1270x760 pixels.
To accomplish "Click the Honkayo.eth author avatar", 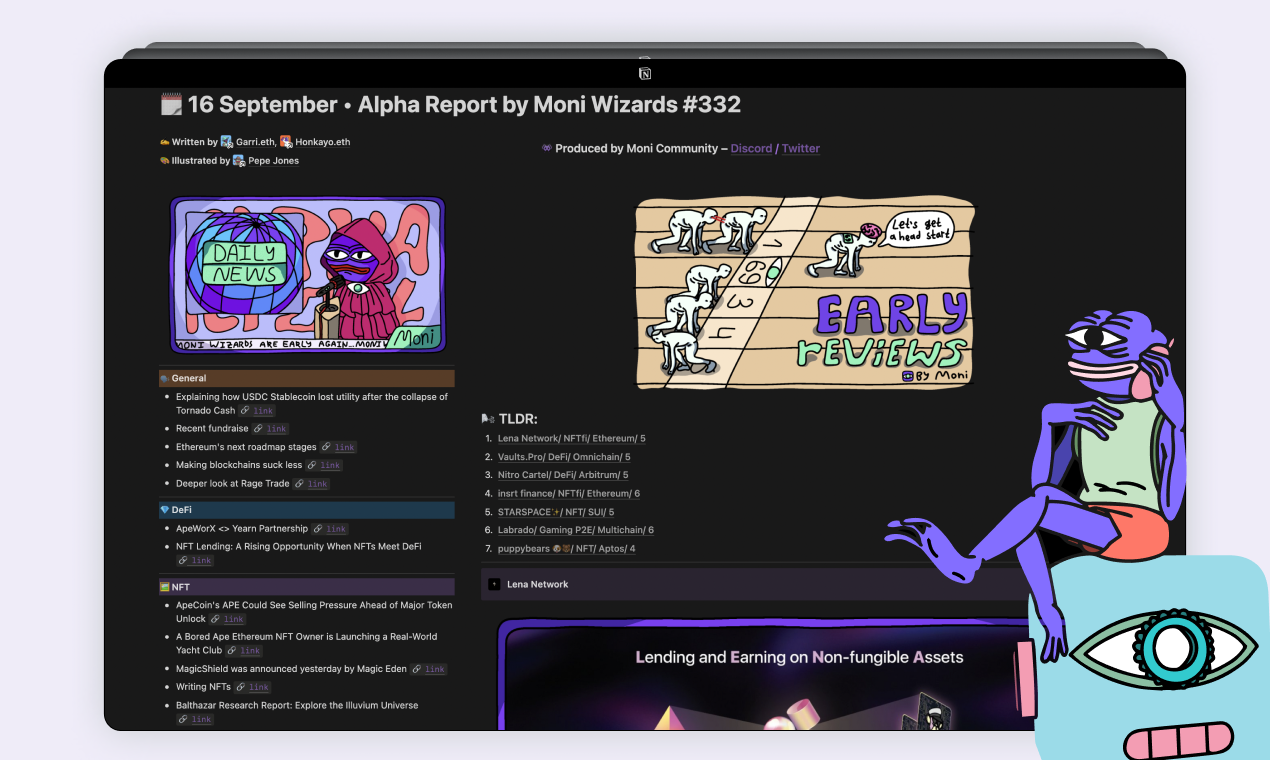I will tap(286, 142).
